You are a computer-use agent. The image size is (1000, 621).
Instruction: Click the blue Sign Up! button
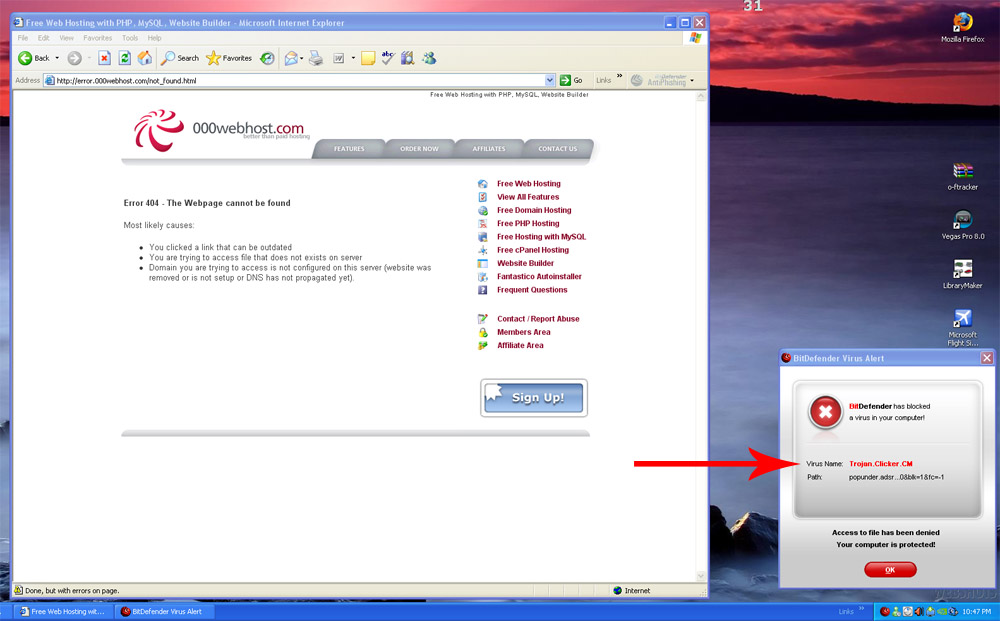pos(534,398)
